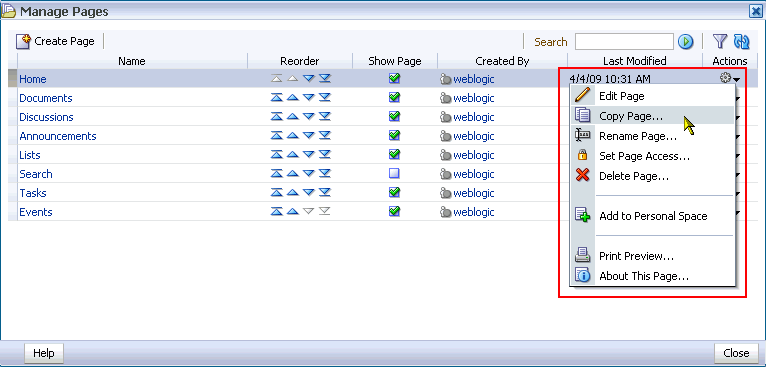Click weblogic link in Documents row
766x378 pixels.
click(x=474, y=98)
